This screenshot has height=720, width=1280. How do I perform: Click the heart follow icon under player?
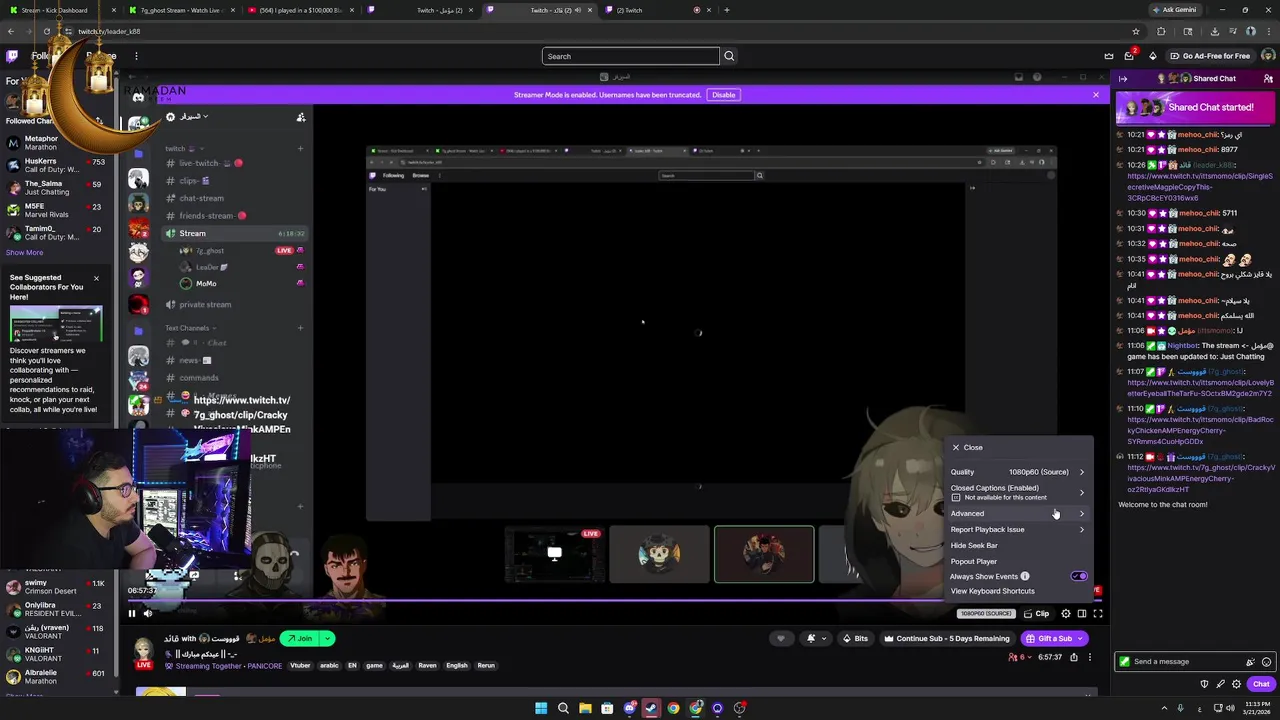point(781,639)
